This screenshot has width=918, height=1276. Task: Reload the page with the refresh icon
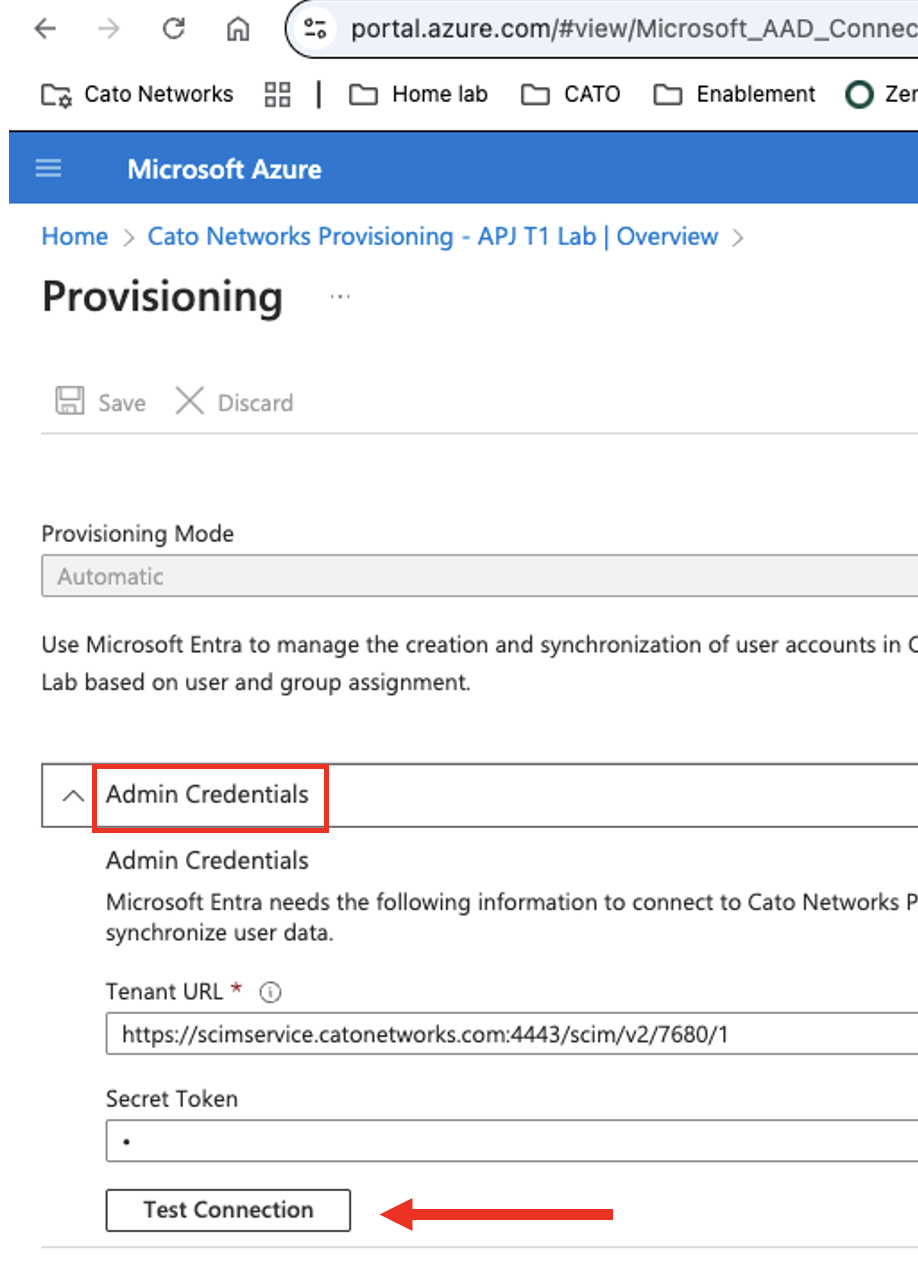(x=173, y=29)
